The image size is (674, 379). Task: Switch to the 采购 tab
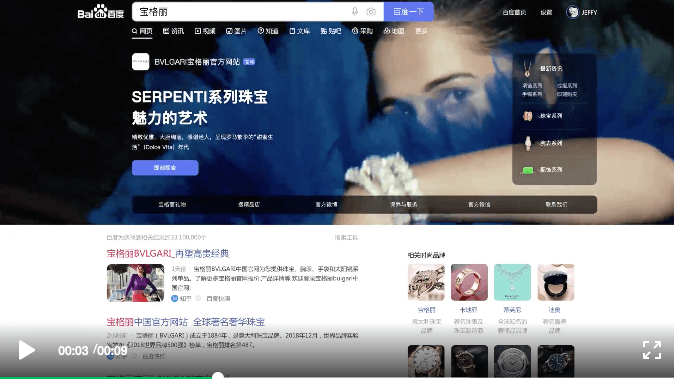[362, 31]
